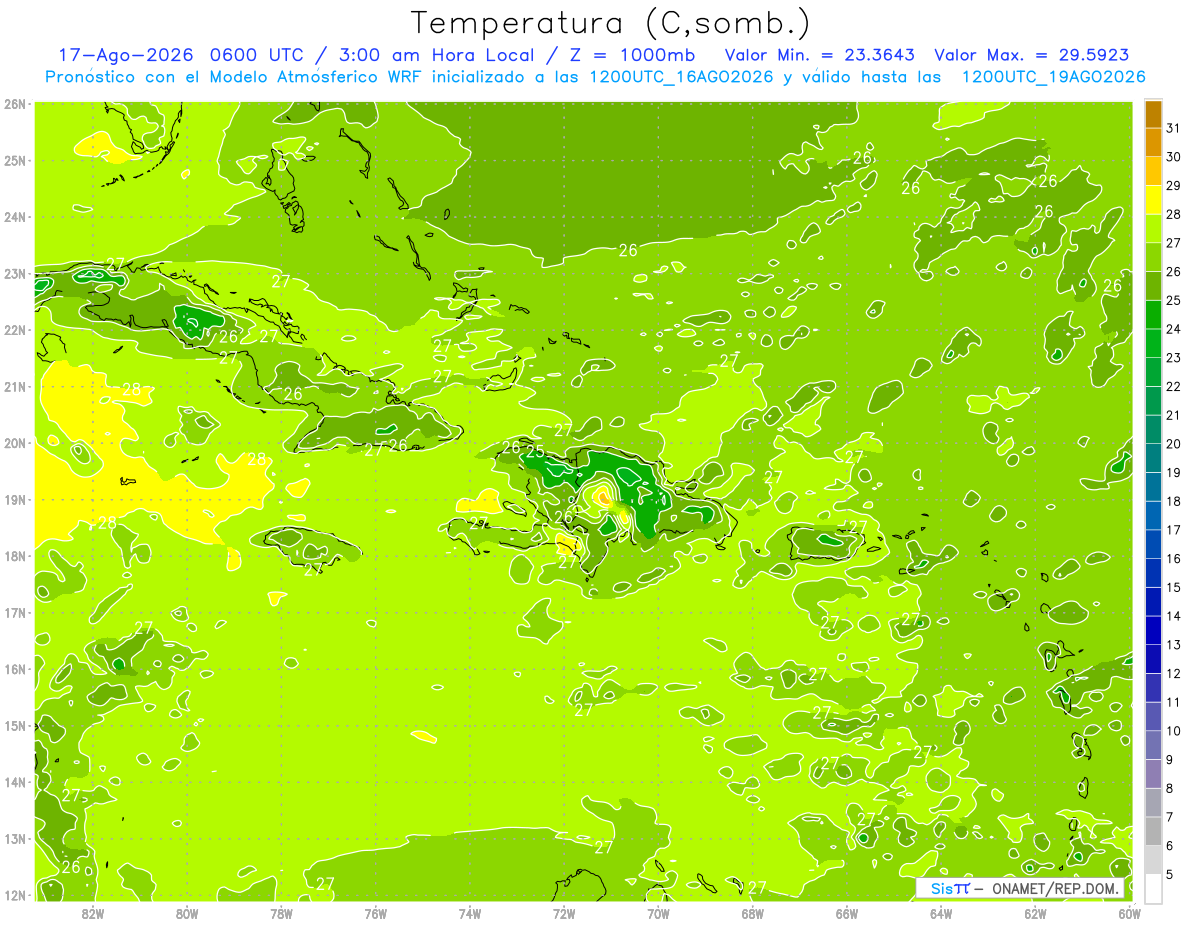The height and width of the screenshot is (927, 1200).
Task: Click the "12N" latitude axis label
Action: (x=14, y=895)
